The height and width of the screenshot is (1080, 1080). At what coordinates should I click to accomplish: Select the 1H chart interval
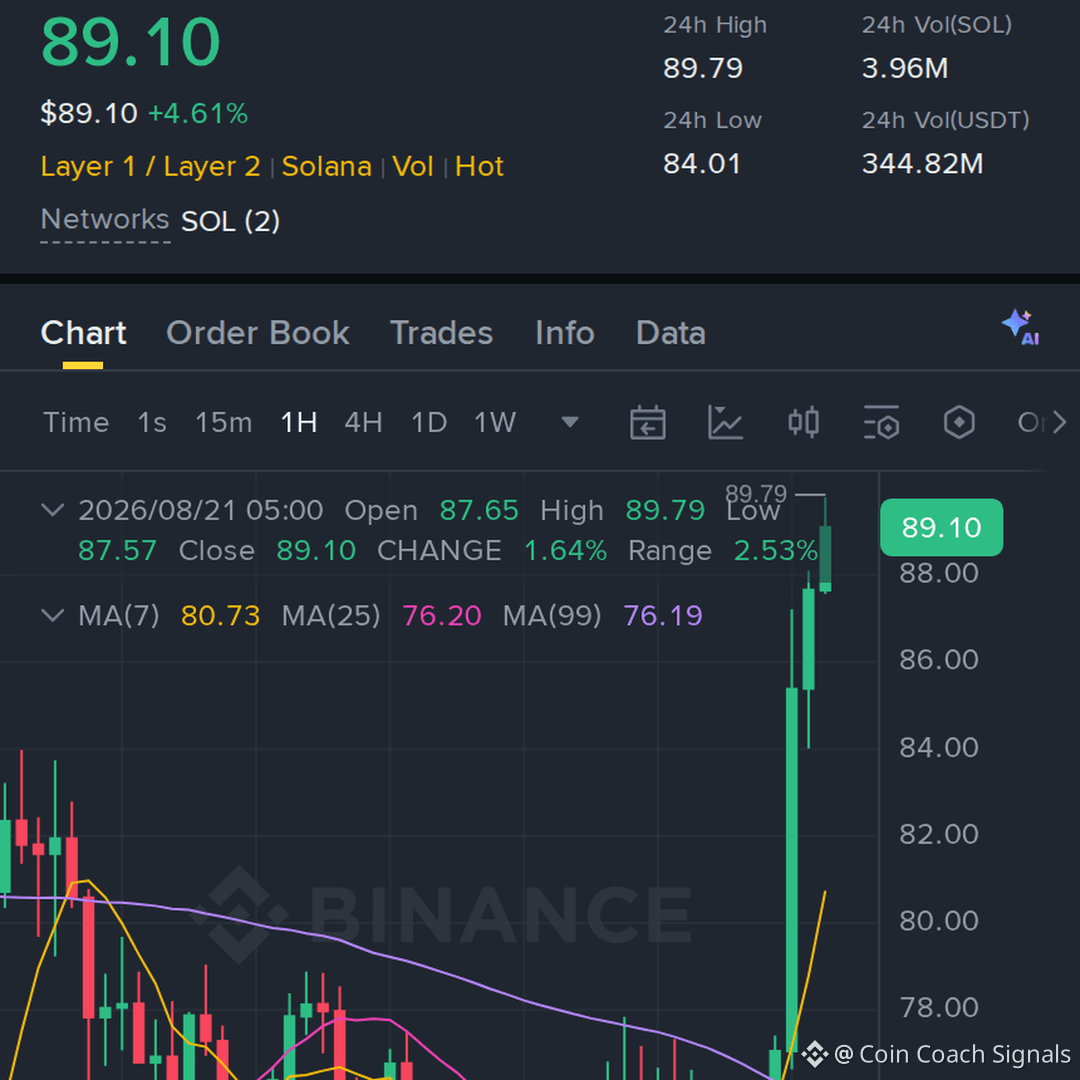[x=299, y=422]
